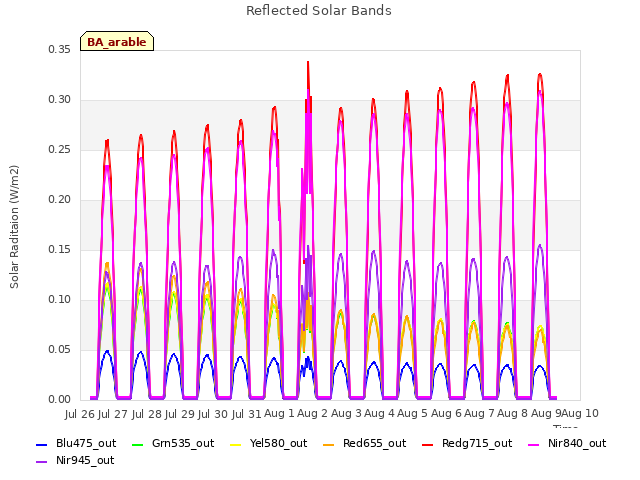The height and width of the screenshot is (480, 640).
Task: Toggle the Redg715_out legend entry
Action: [x=467, y=444]
